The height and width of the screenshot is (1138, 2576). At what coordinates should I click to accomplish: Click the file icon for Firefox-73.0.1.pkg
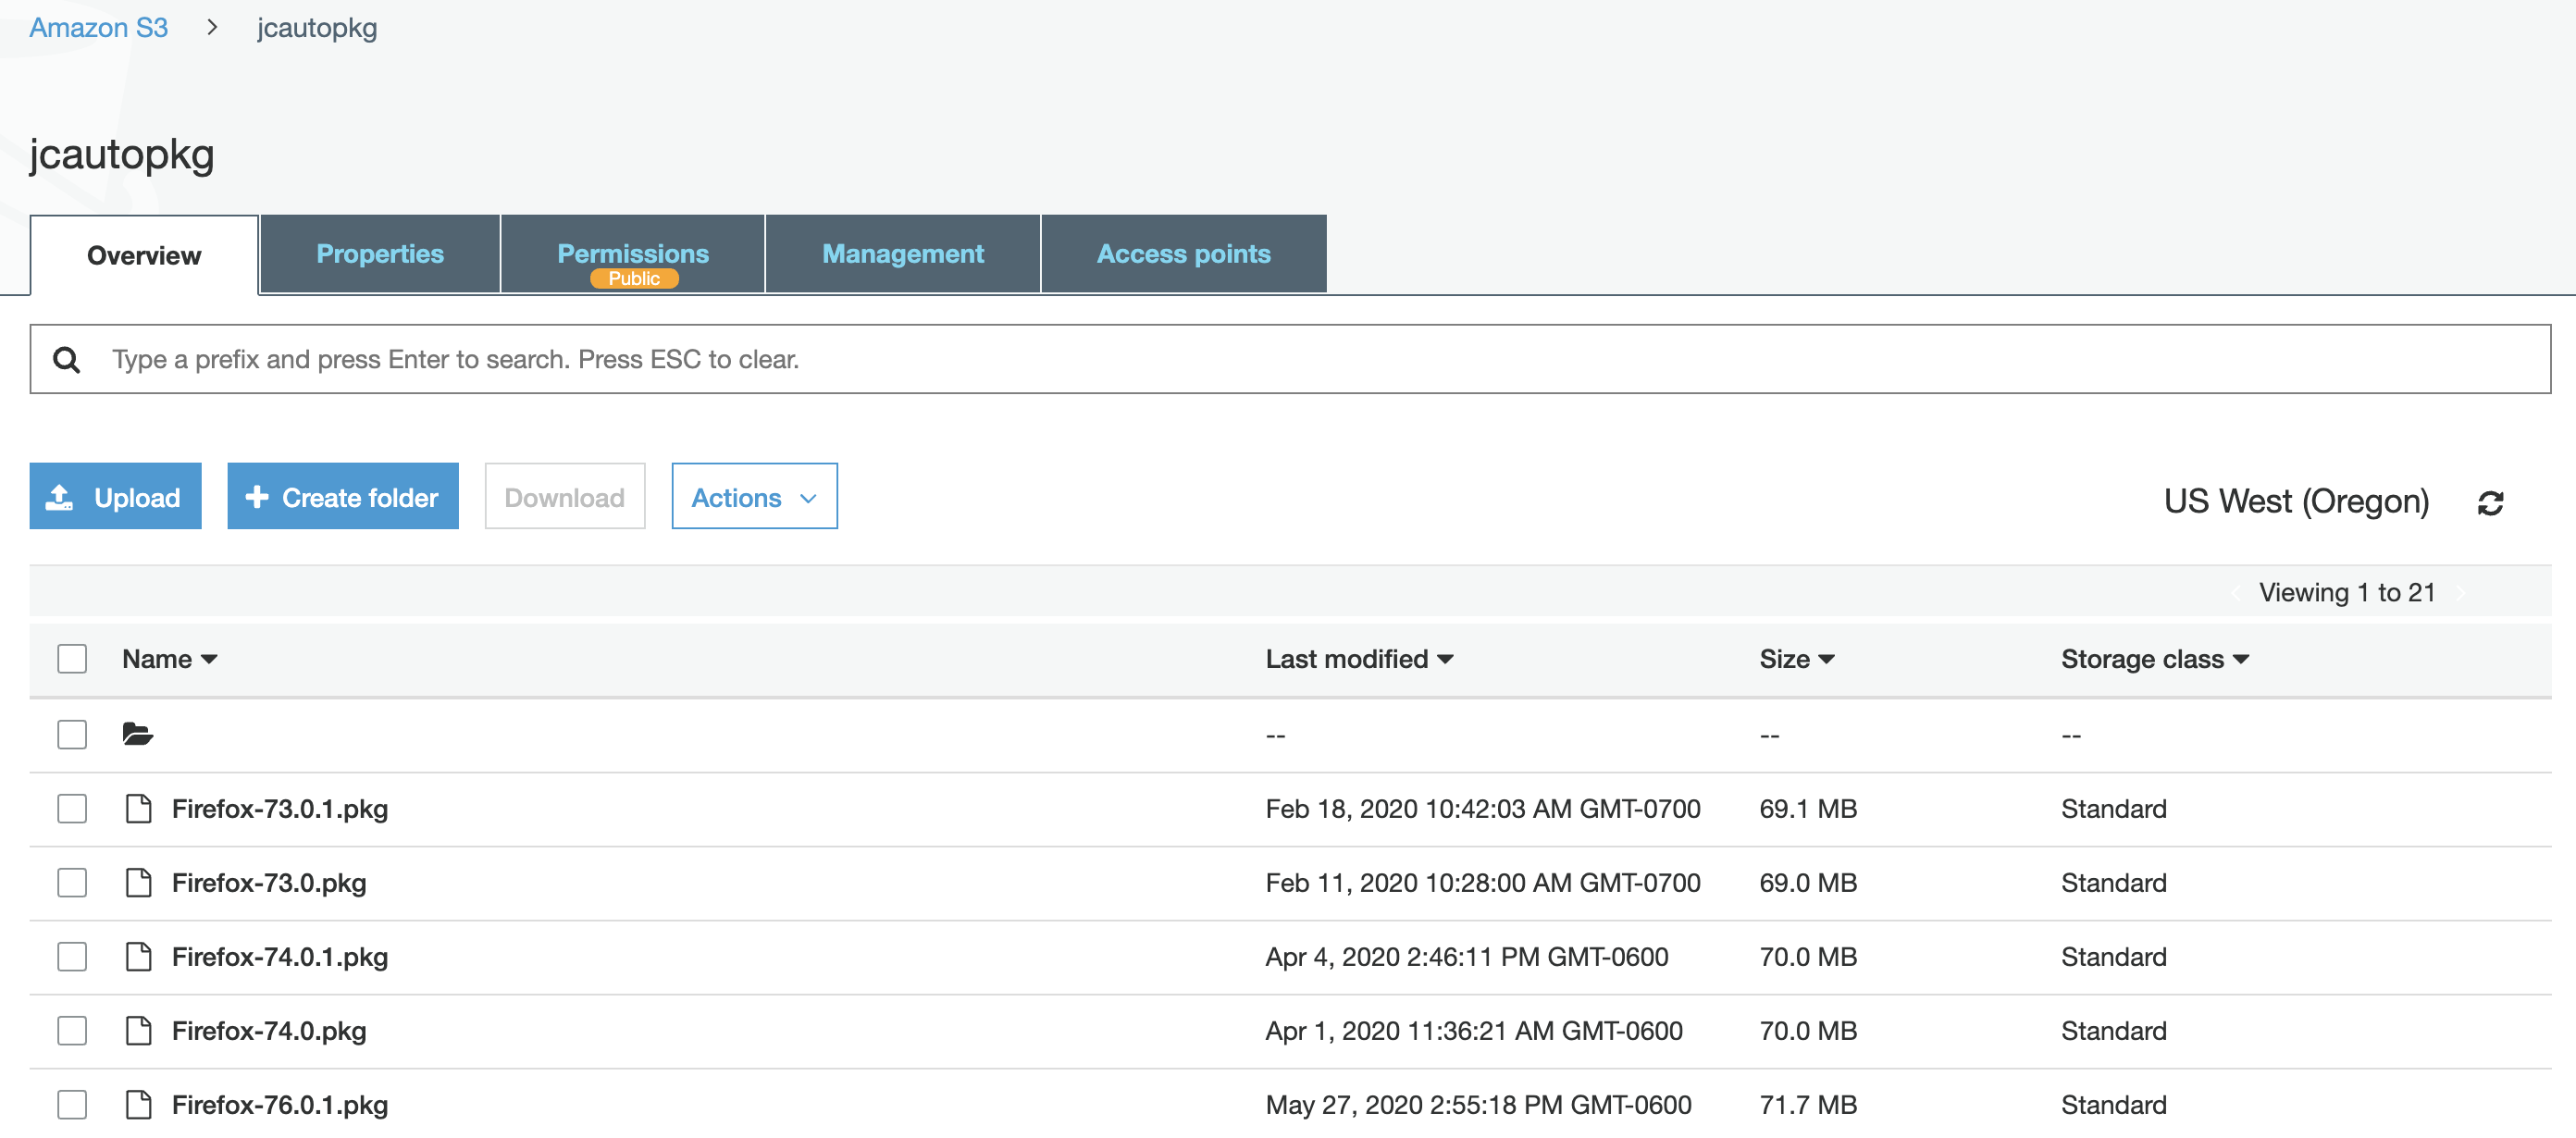[x=138, y=808]
